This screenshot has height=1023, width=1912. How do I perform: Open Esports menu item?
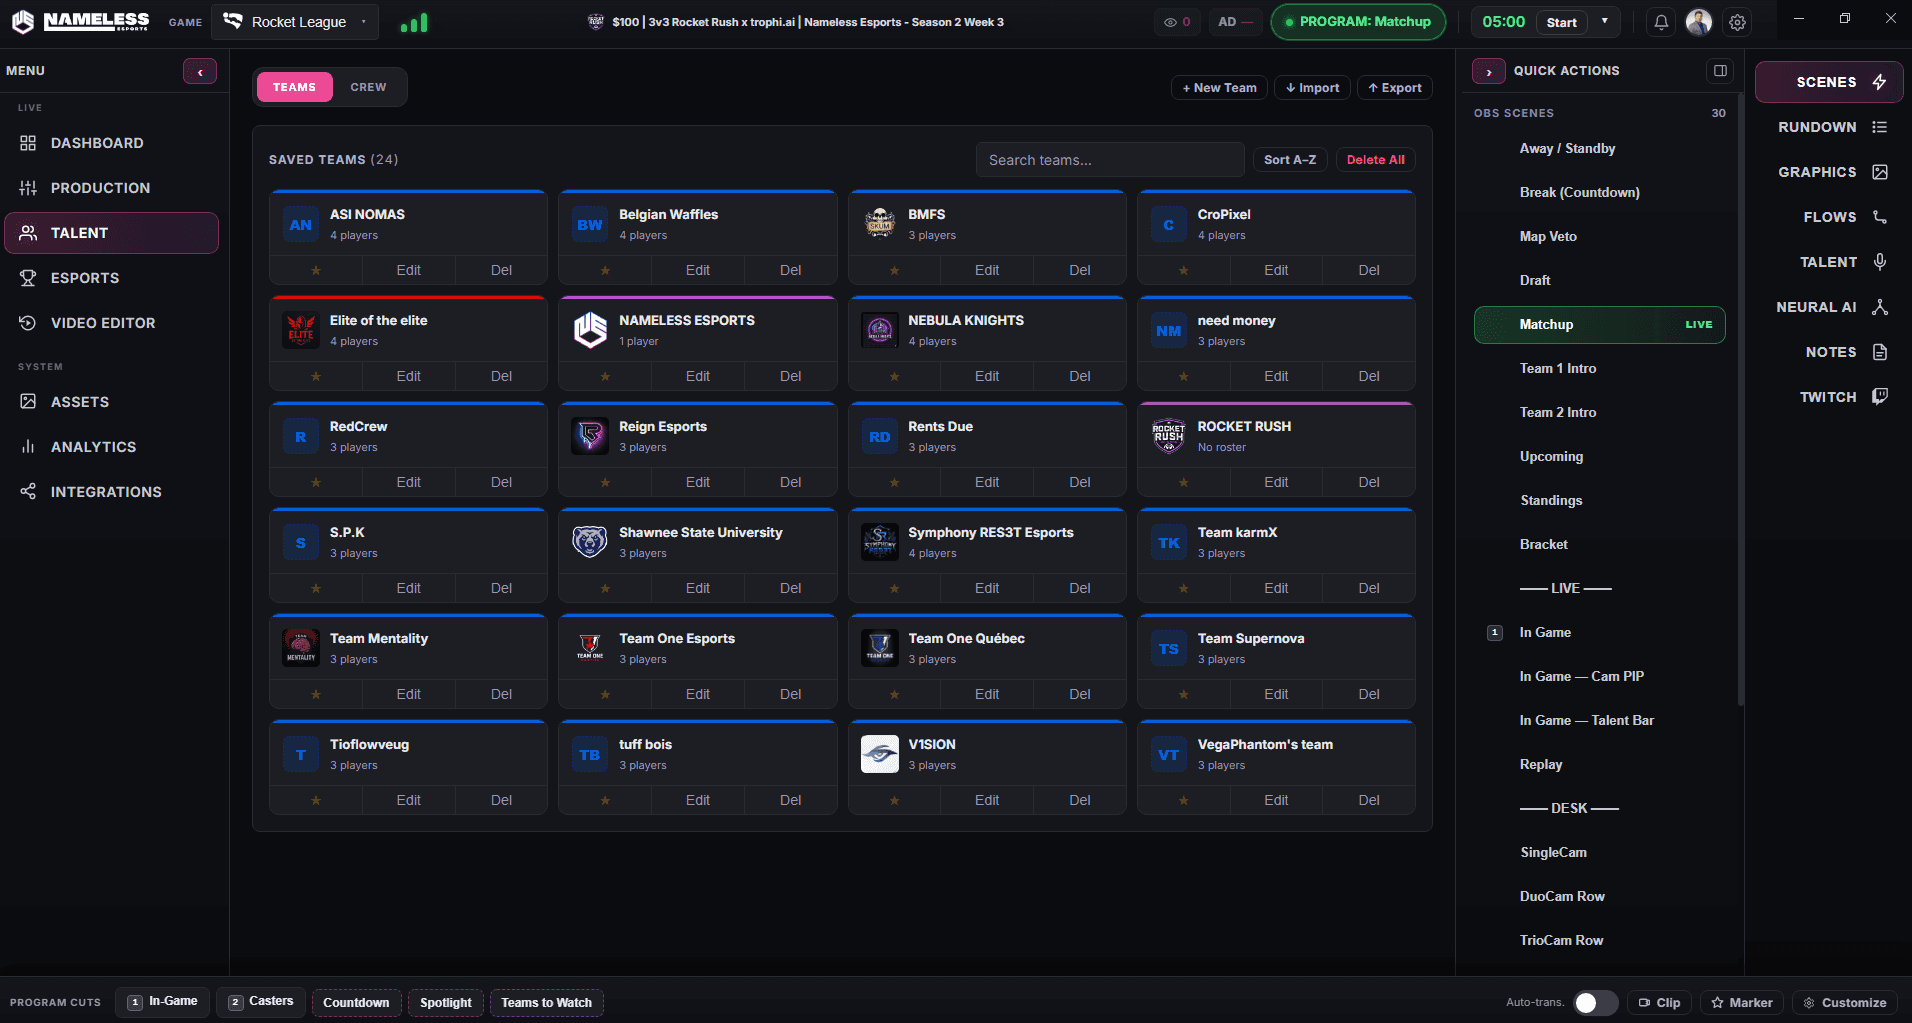coord(112,278)
